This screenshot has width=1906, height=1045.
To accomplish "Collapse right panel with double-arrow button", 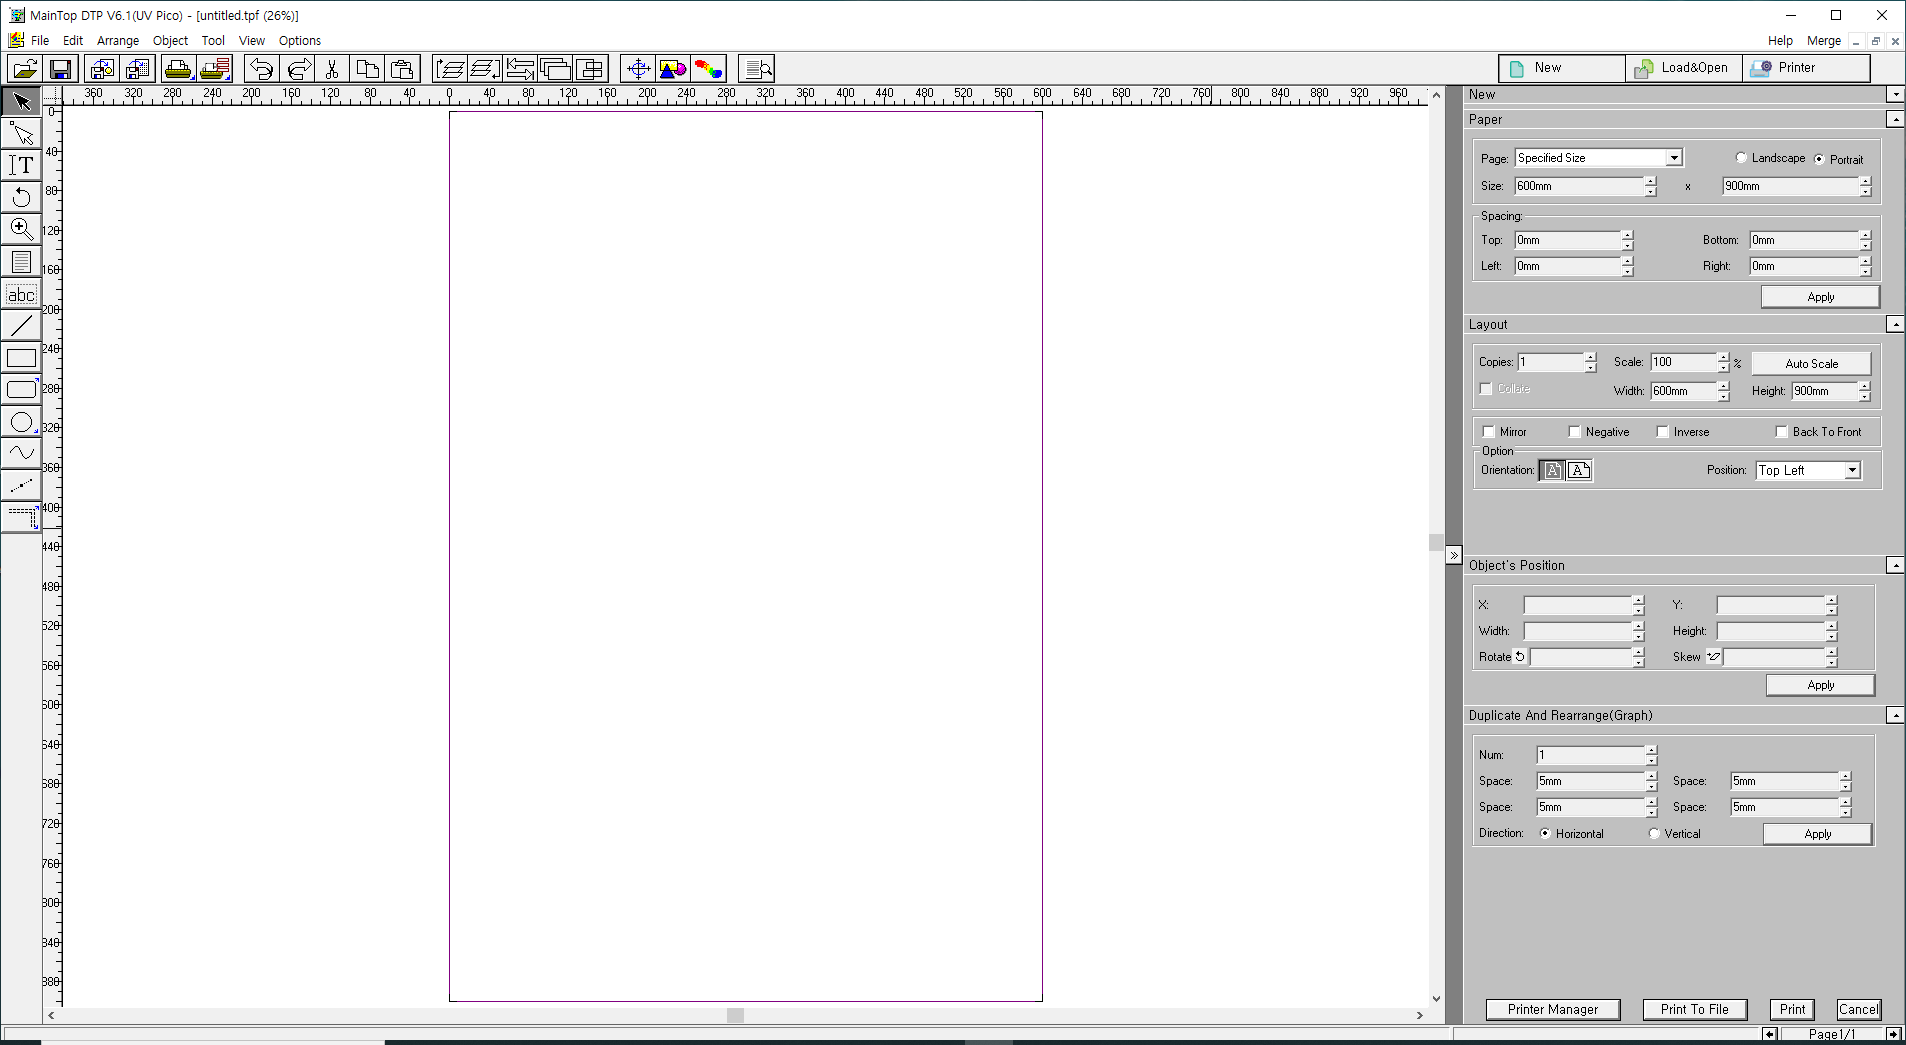I will point(1454,555).
